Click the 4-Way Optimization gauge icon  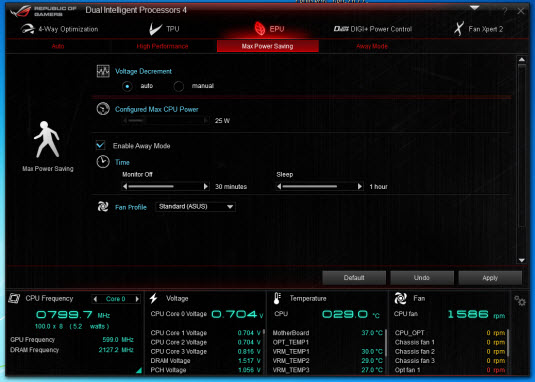(x=27, y=29)
